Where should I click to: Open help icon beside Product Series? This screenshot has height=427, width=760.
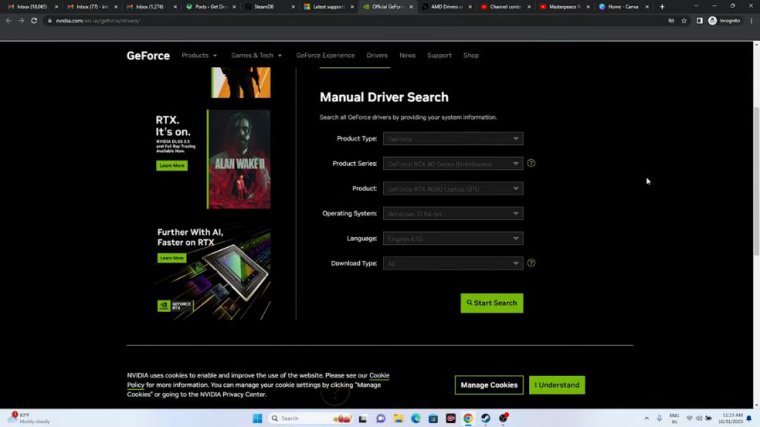click(531, 163)
